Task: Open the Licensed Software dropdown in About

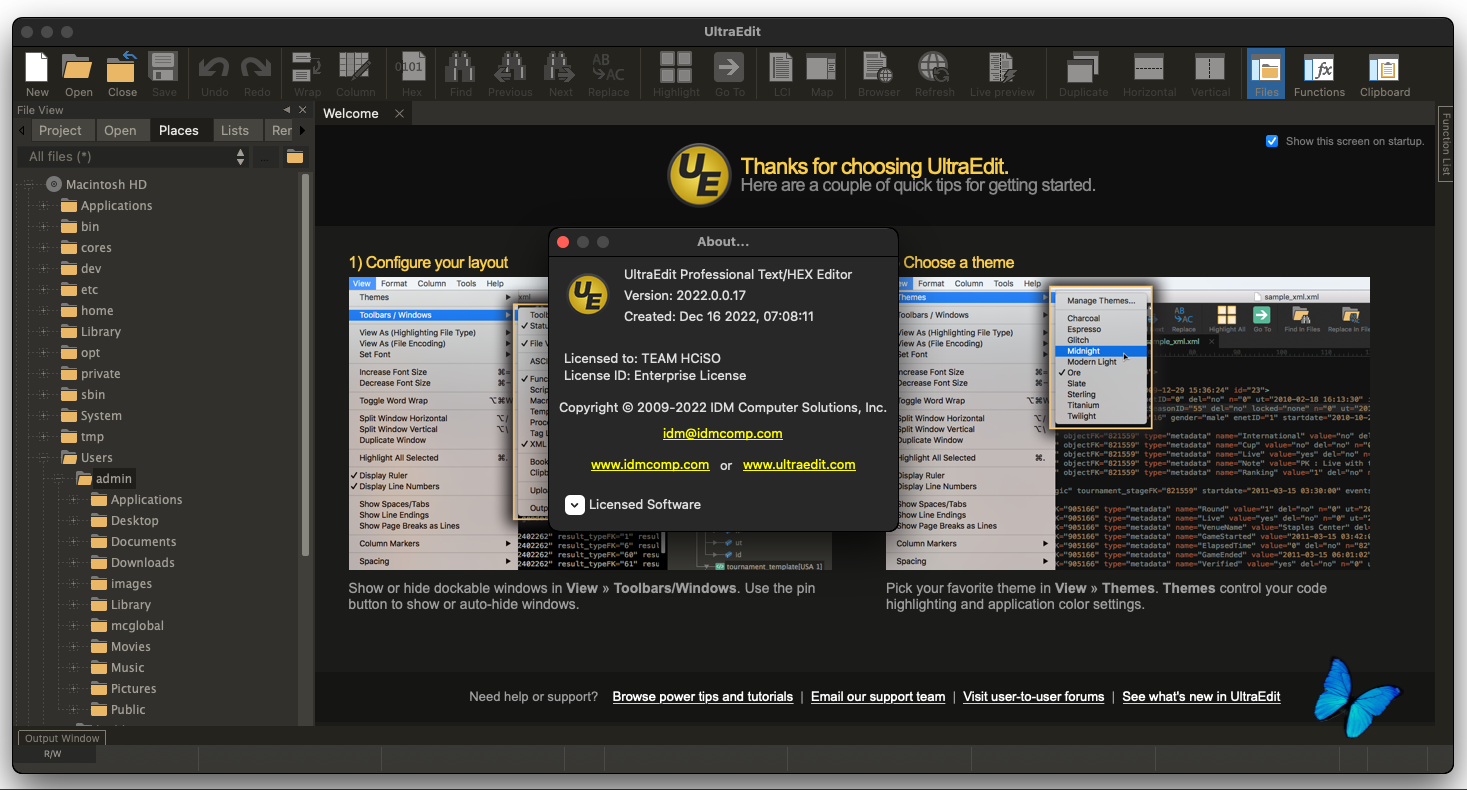Action: (x=574, y=505)
